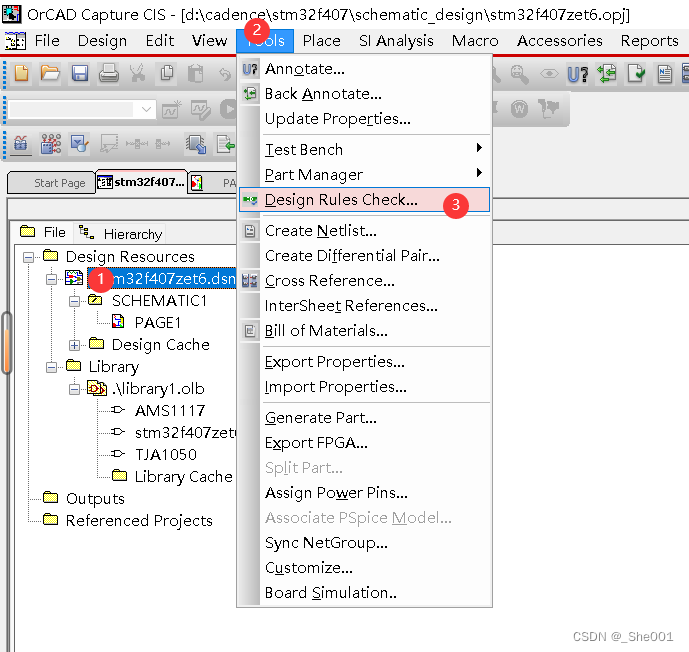Open the Design menu
This screenshot has width=689, height=652.
point(102,41)
